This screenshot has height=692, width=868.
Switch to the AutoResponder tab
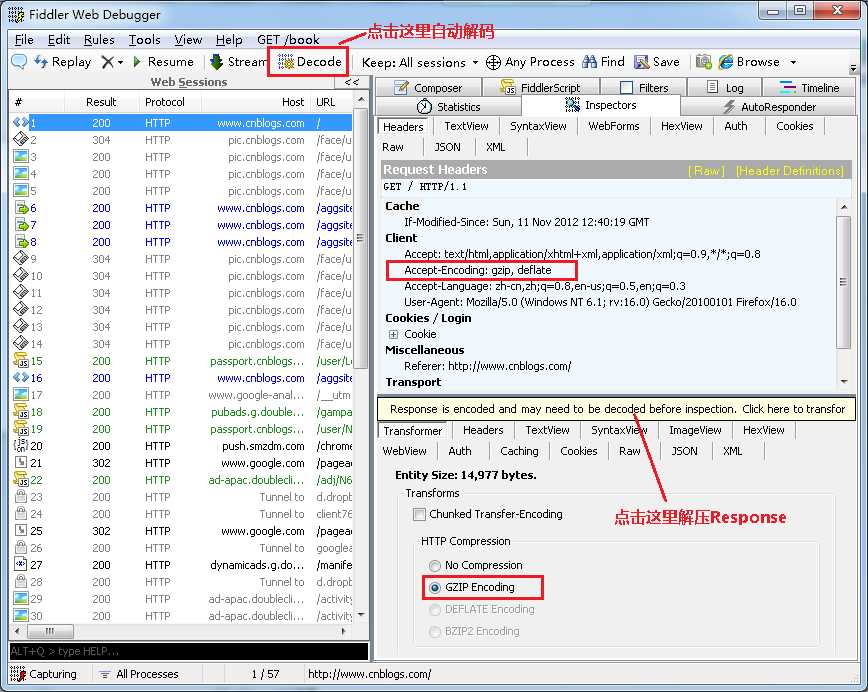click(769, 107)
